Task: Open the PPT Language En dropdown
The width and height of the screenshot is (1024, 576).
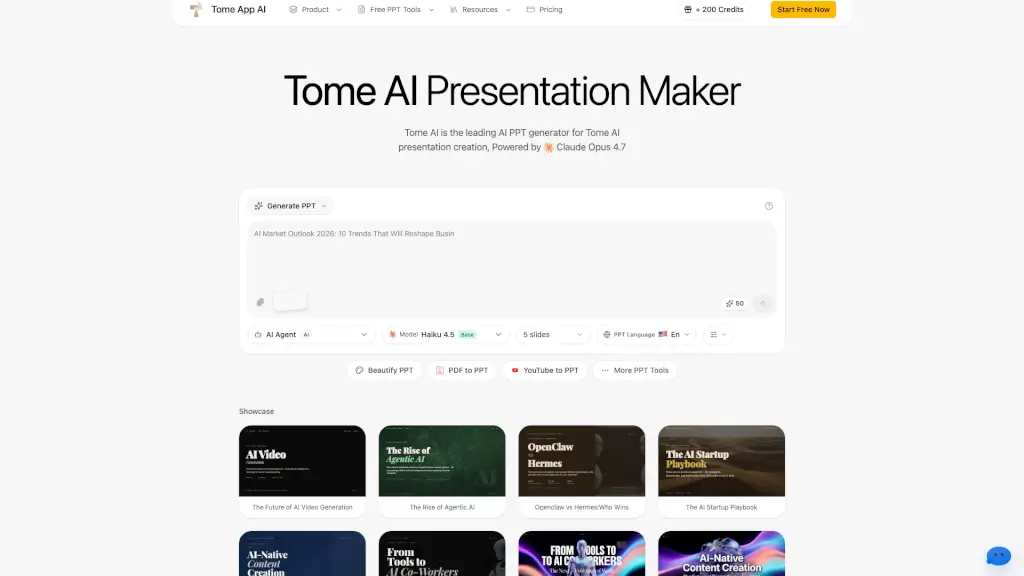Action: (646, 334)
